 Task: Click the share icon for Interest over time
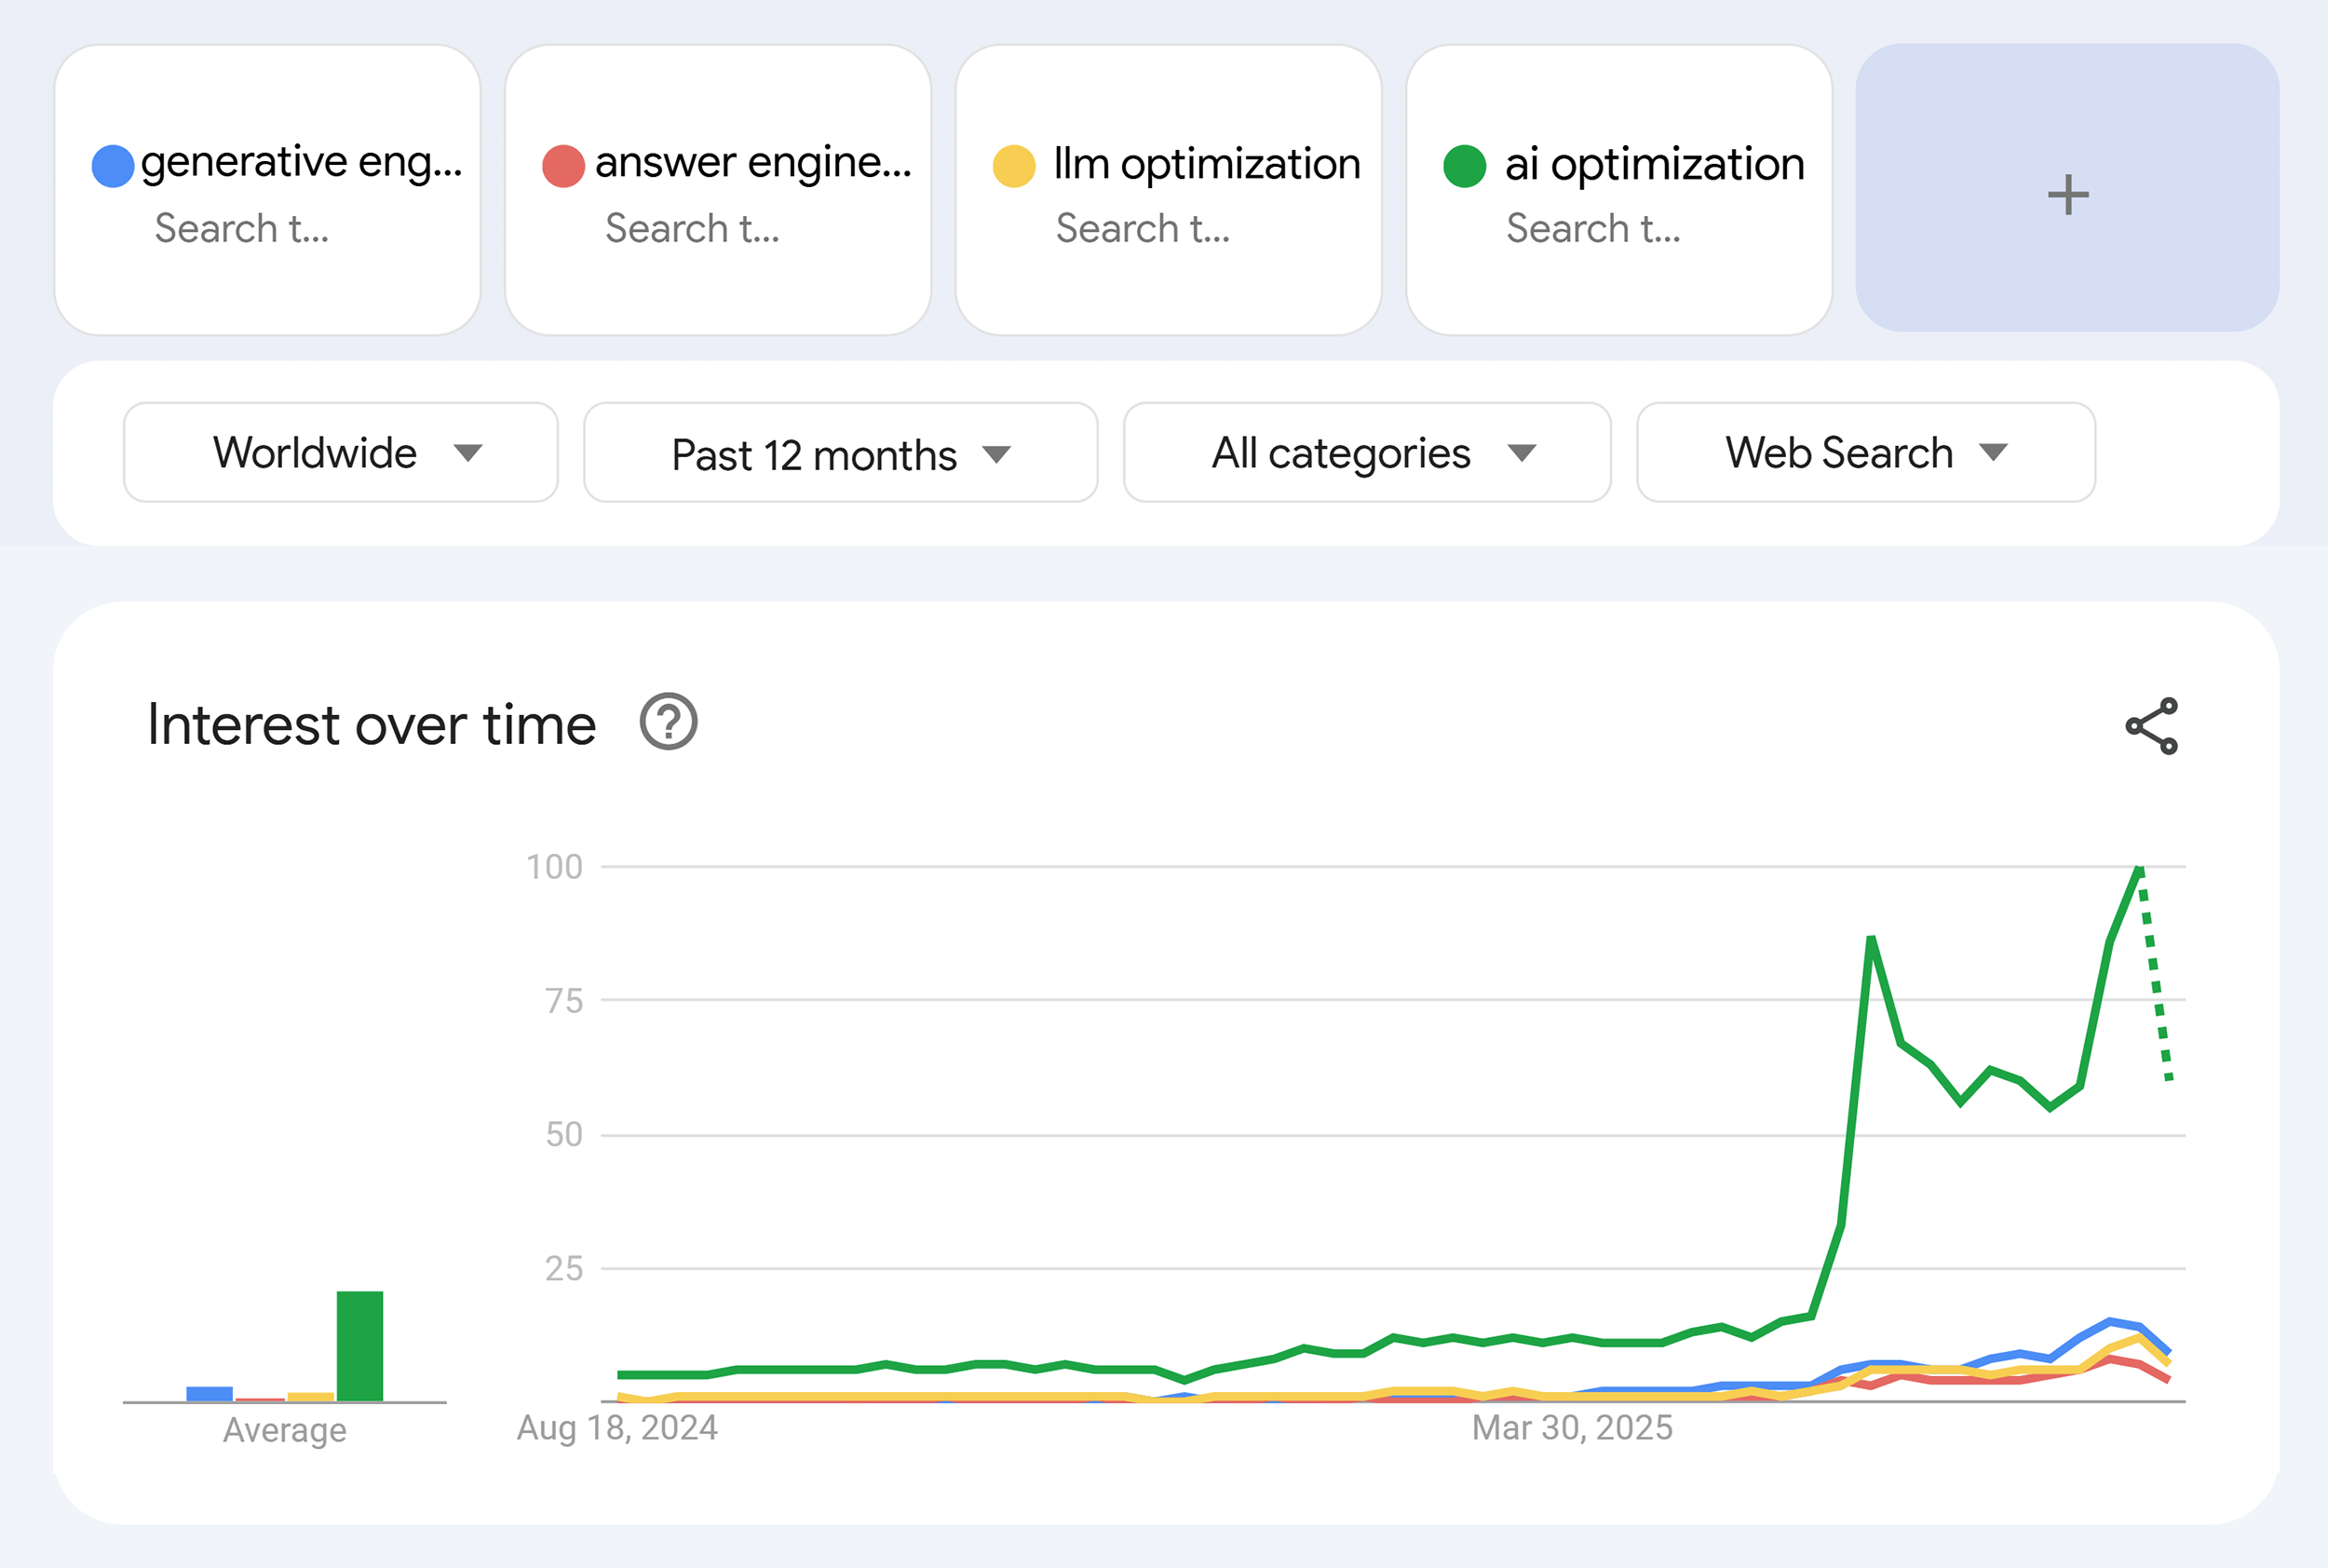2152,725
